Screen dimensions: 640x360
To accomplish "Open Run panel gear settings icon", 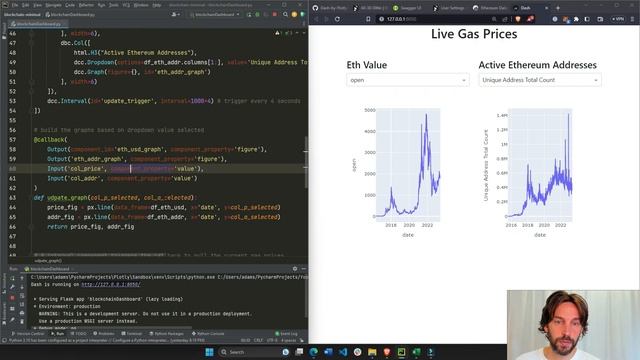I will point(295,269).
